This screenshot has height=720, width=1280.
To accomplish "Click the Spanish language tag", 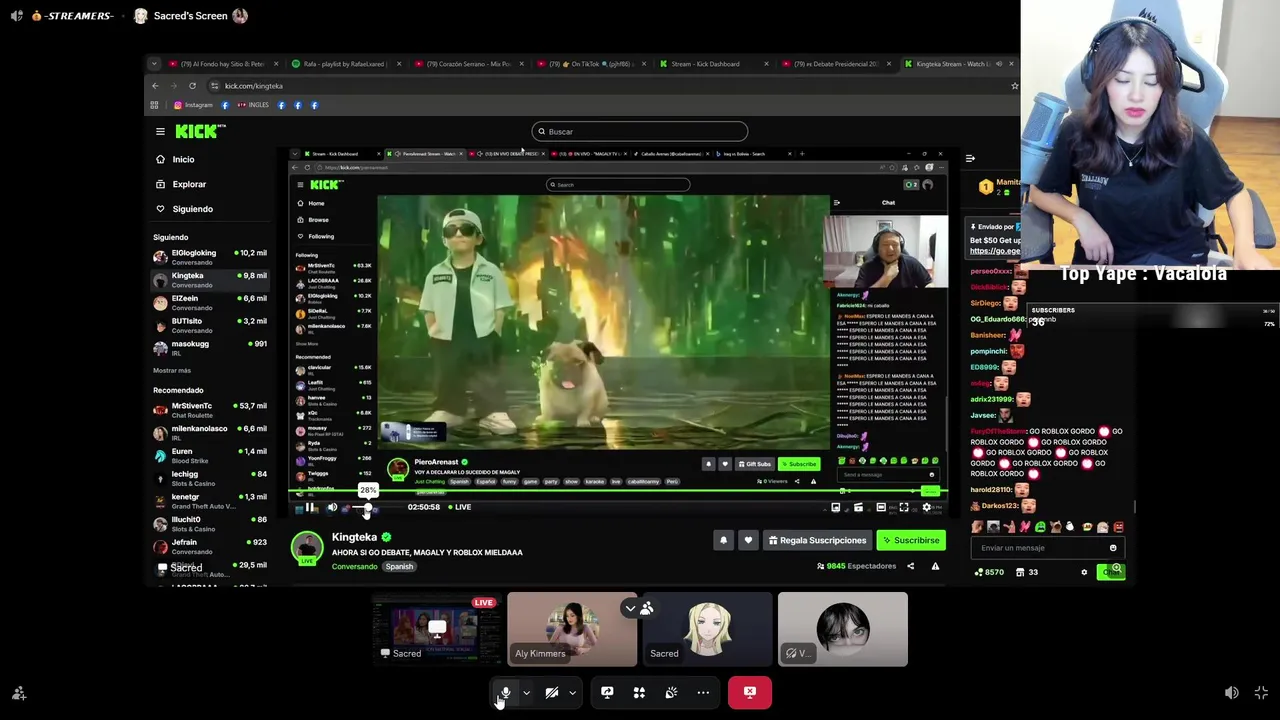I will pos(399,566).
